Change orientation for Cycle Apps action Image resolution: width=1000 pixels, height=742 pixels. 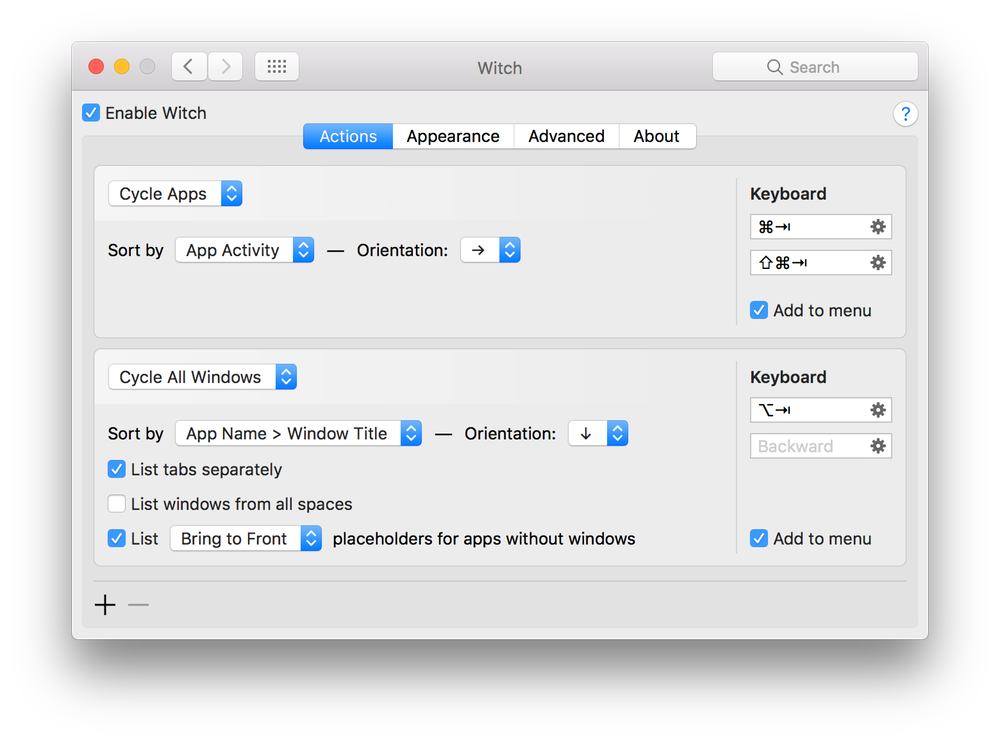pos(490,250)
